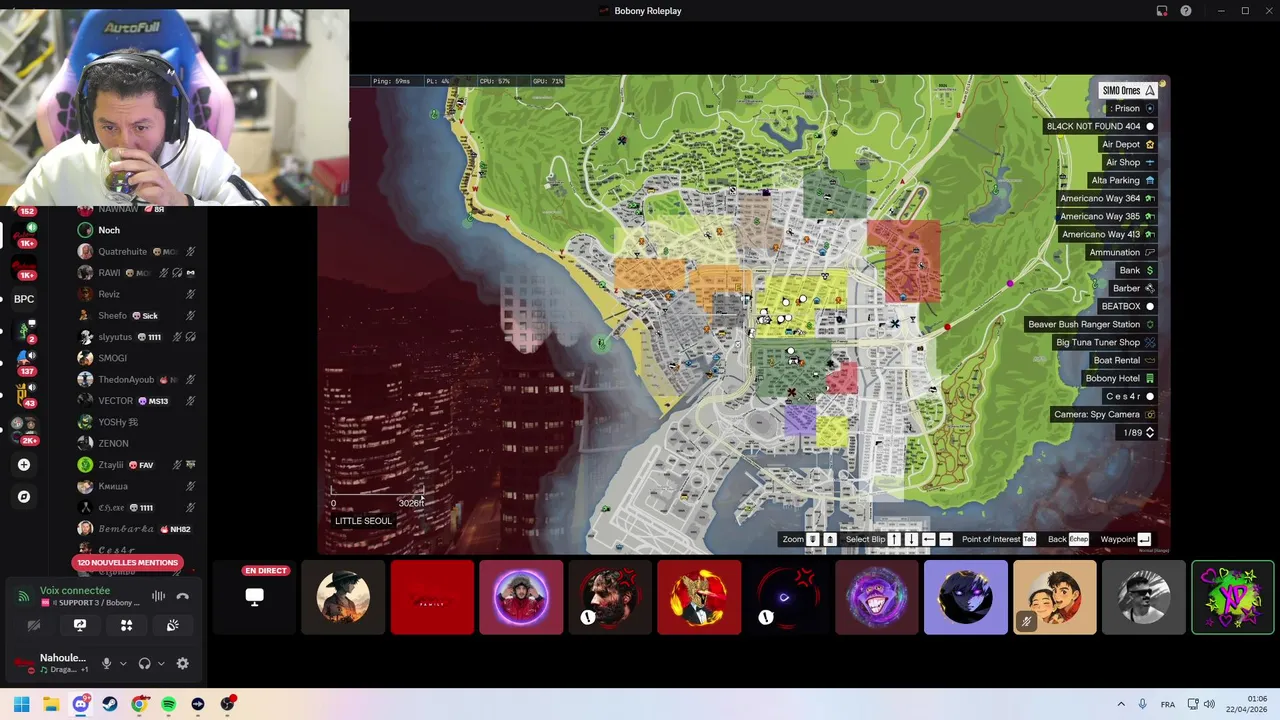Select Americano Way 413 legend entry

1108,234
